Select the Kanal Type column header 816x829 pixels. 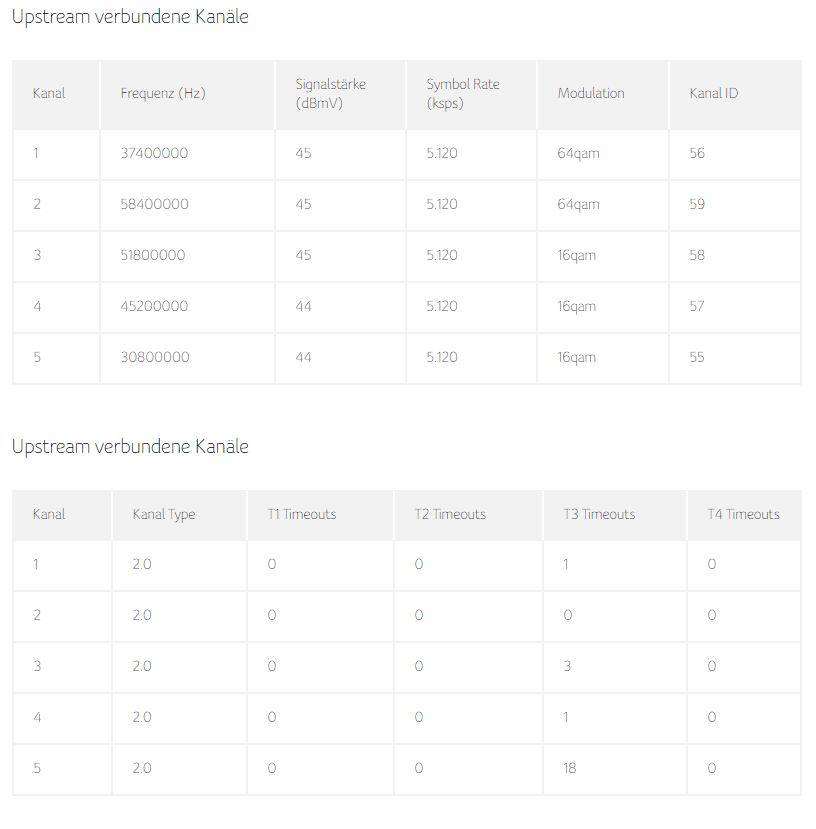pyautogui.click(x=164, y=514)
